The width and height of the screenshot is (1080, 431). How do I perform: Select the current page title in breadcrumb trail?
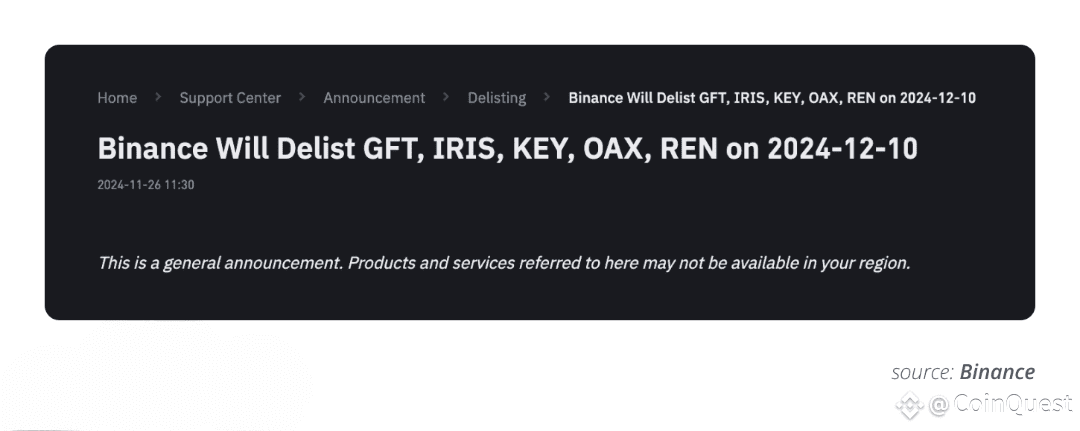772,98
